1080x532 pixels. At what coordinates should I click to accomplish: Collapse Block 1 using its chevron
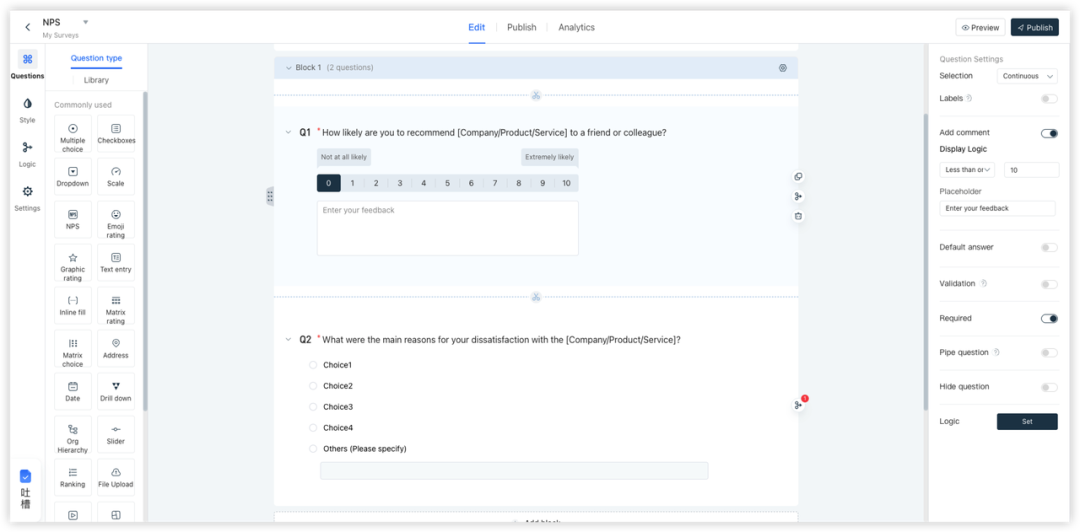tap(286, 68)
